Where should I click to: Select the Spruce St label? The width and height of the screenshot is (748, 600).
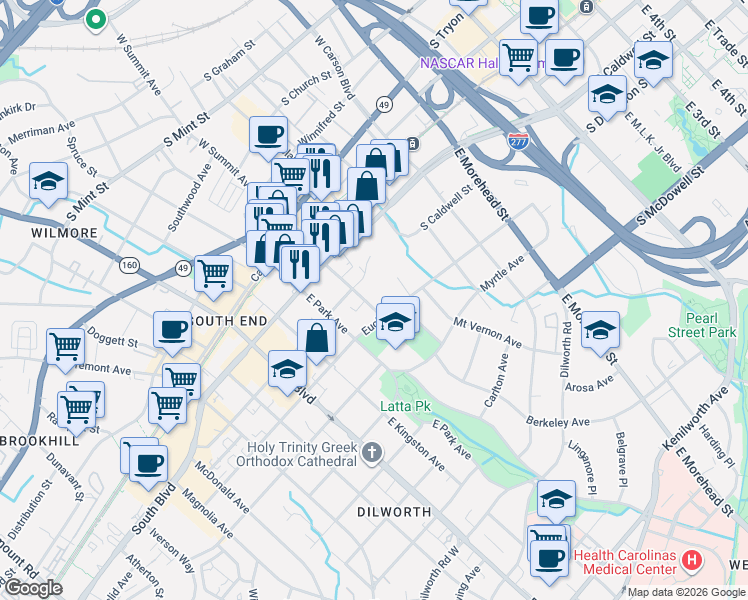82,157
